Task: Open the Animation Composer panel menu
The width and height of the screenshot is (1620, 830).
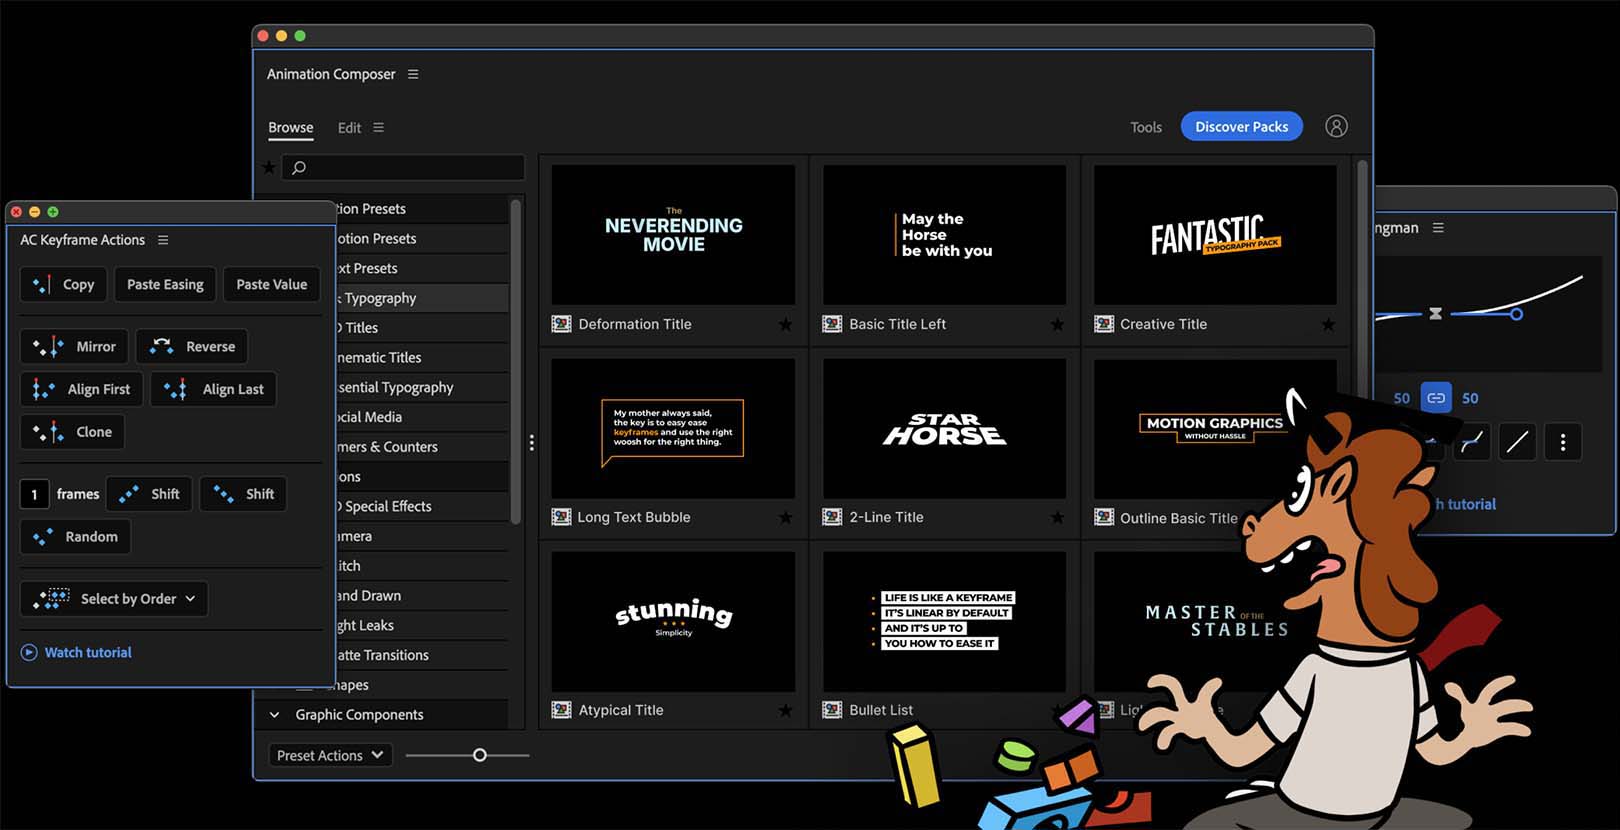Action: point(413,74)
